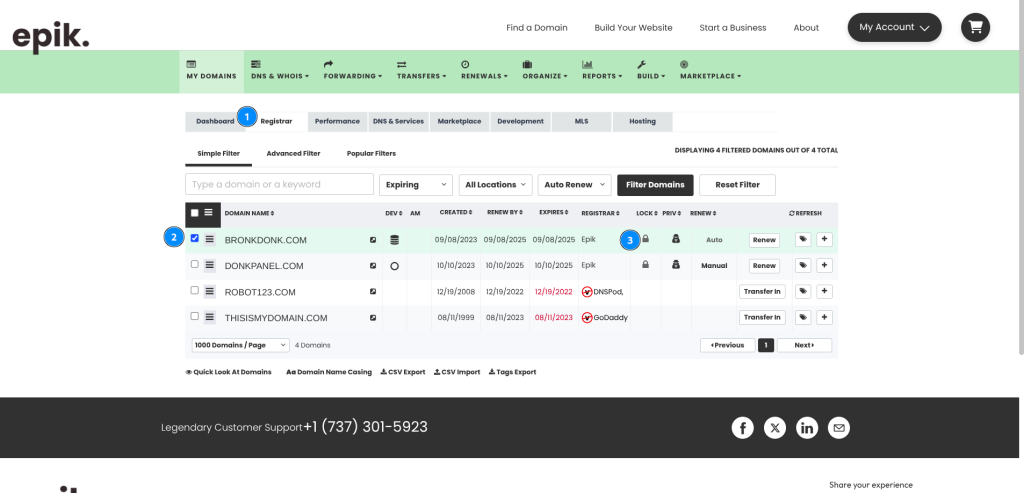Click external link icon for THISISMYDOMAIN.COM
The width and height of the screenshot is (1024, 493).
pos(373,318)
